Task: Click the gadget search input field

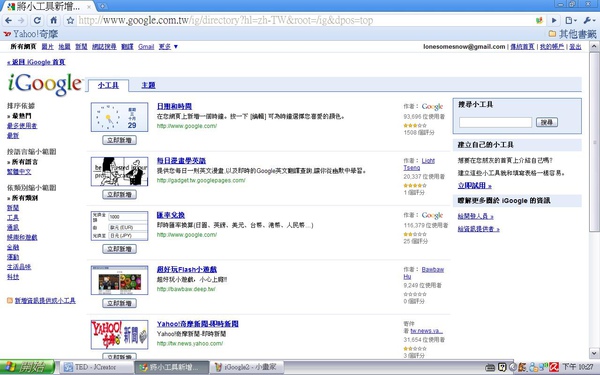Action: [x=495, y=122]
